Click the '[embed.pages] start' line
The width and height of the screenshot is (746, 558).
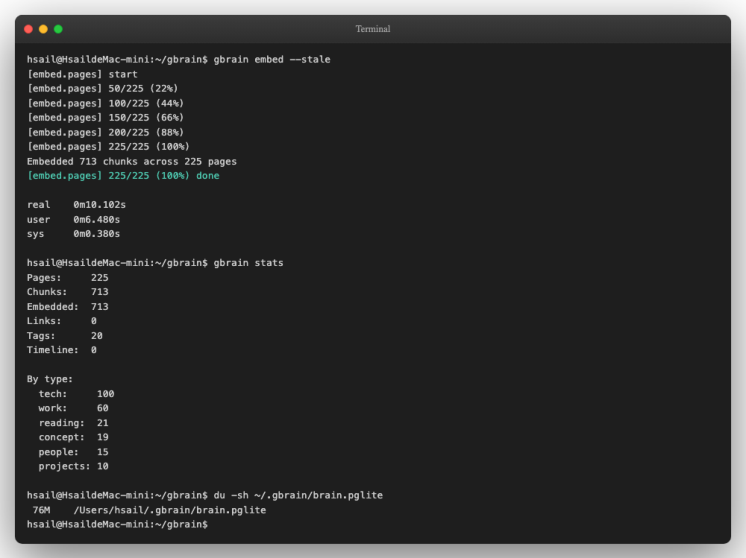tap(82, 74)
